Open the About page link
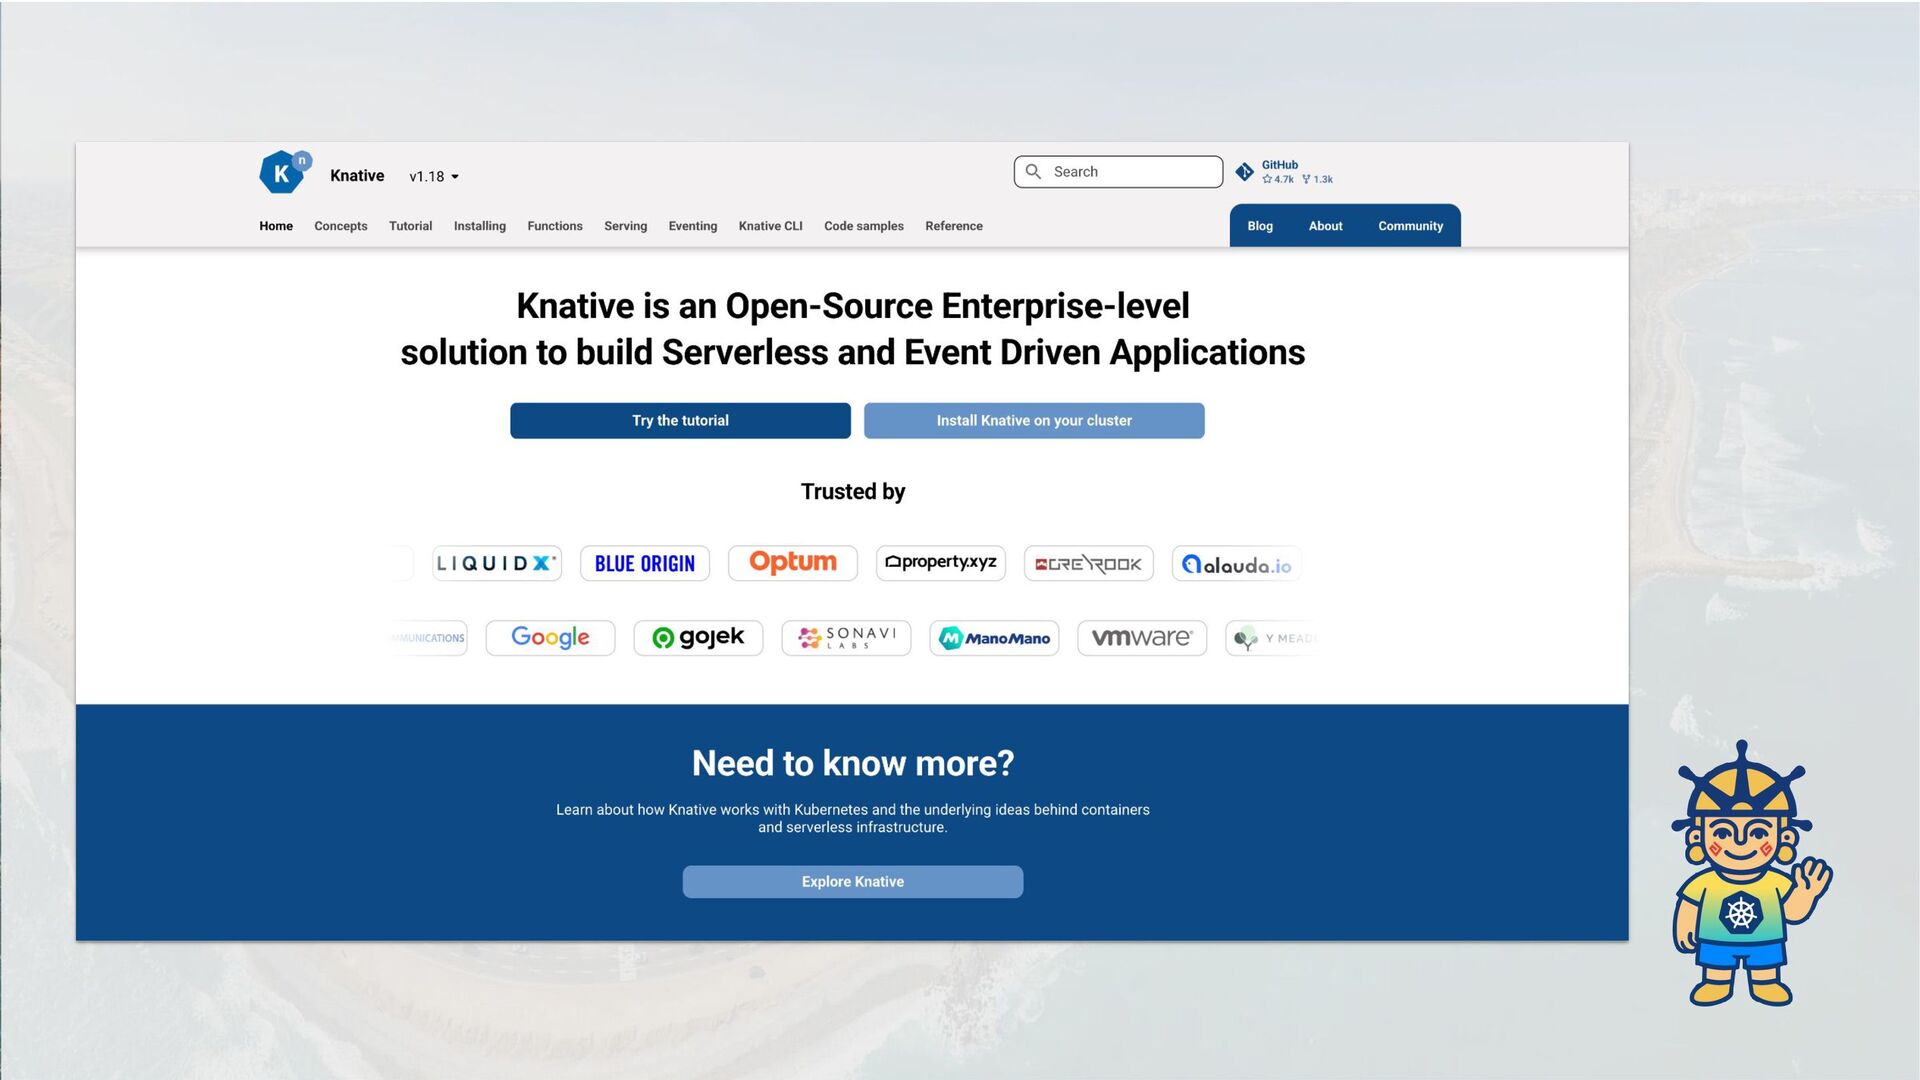 (1326, 226)
